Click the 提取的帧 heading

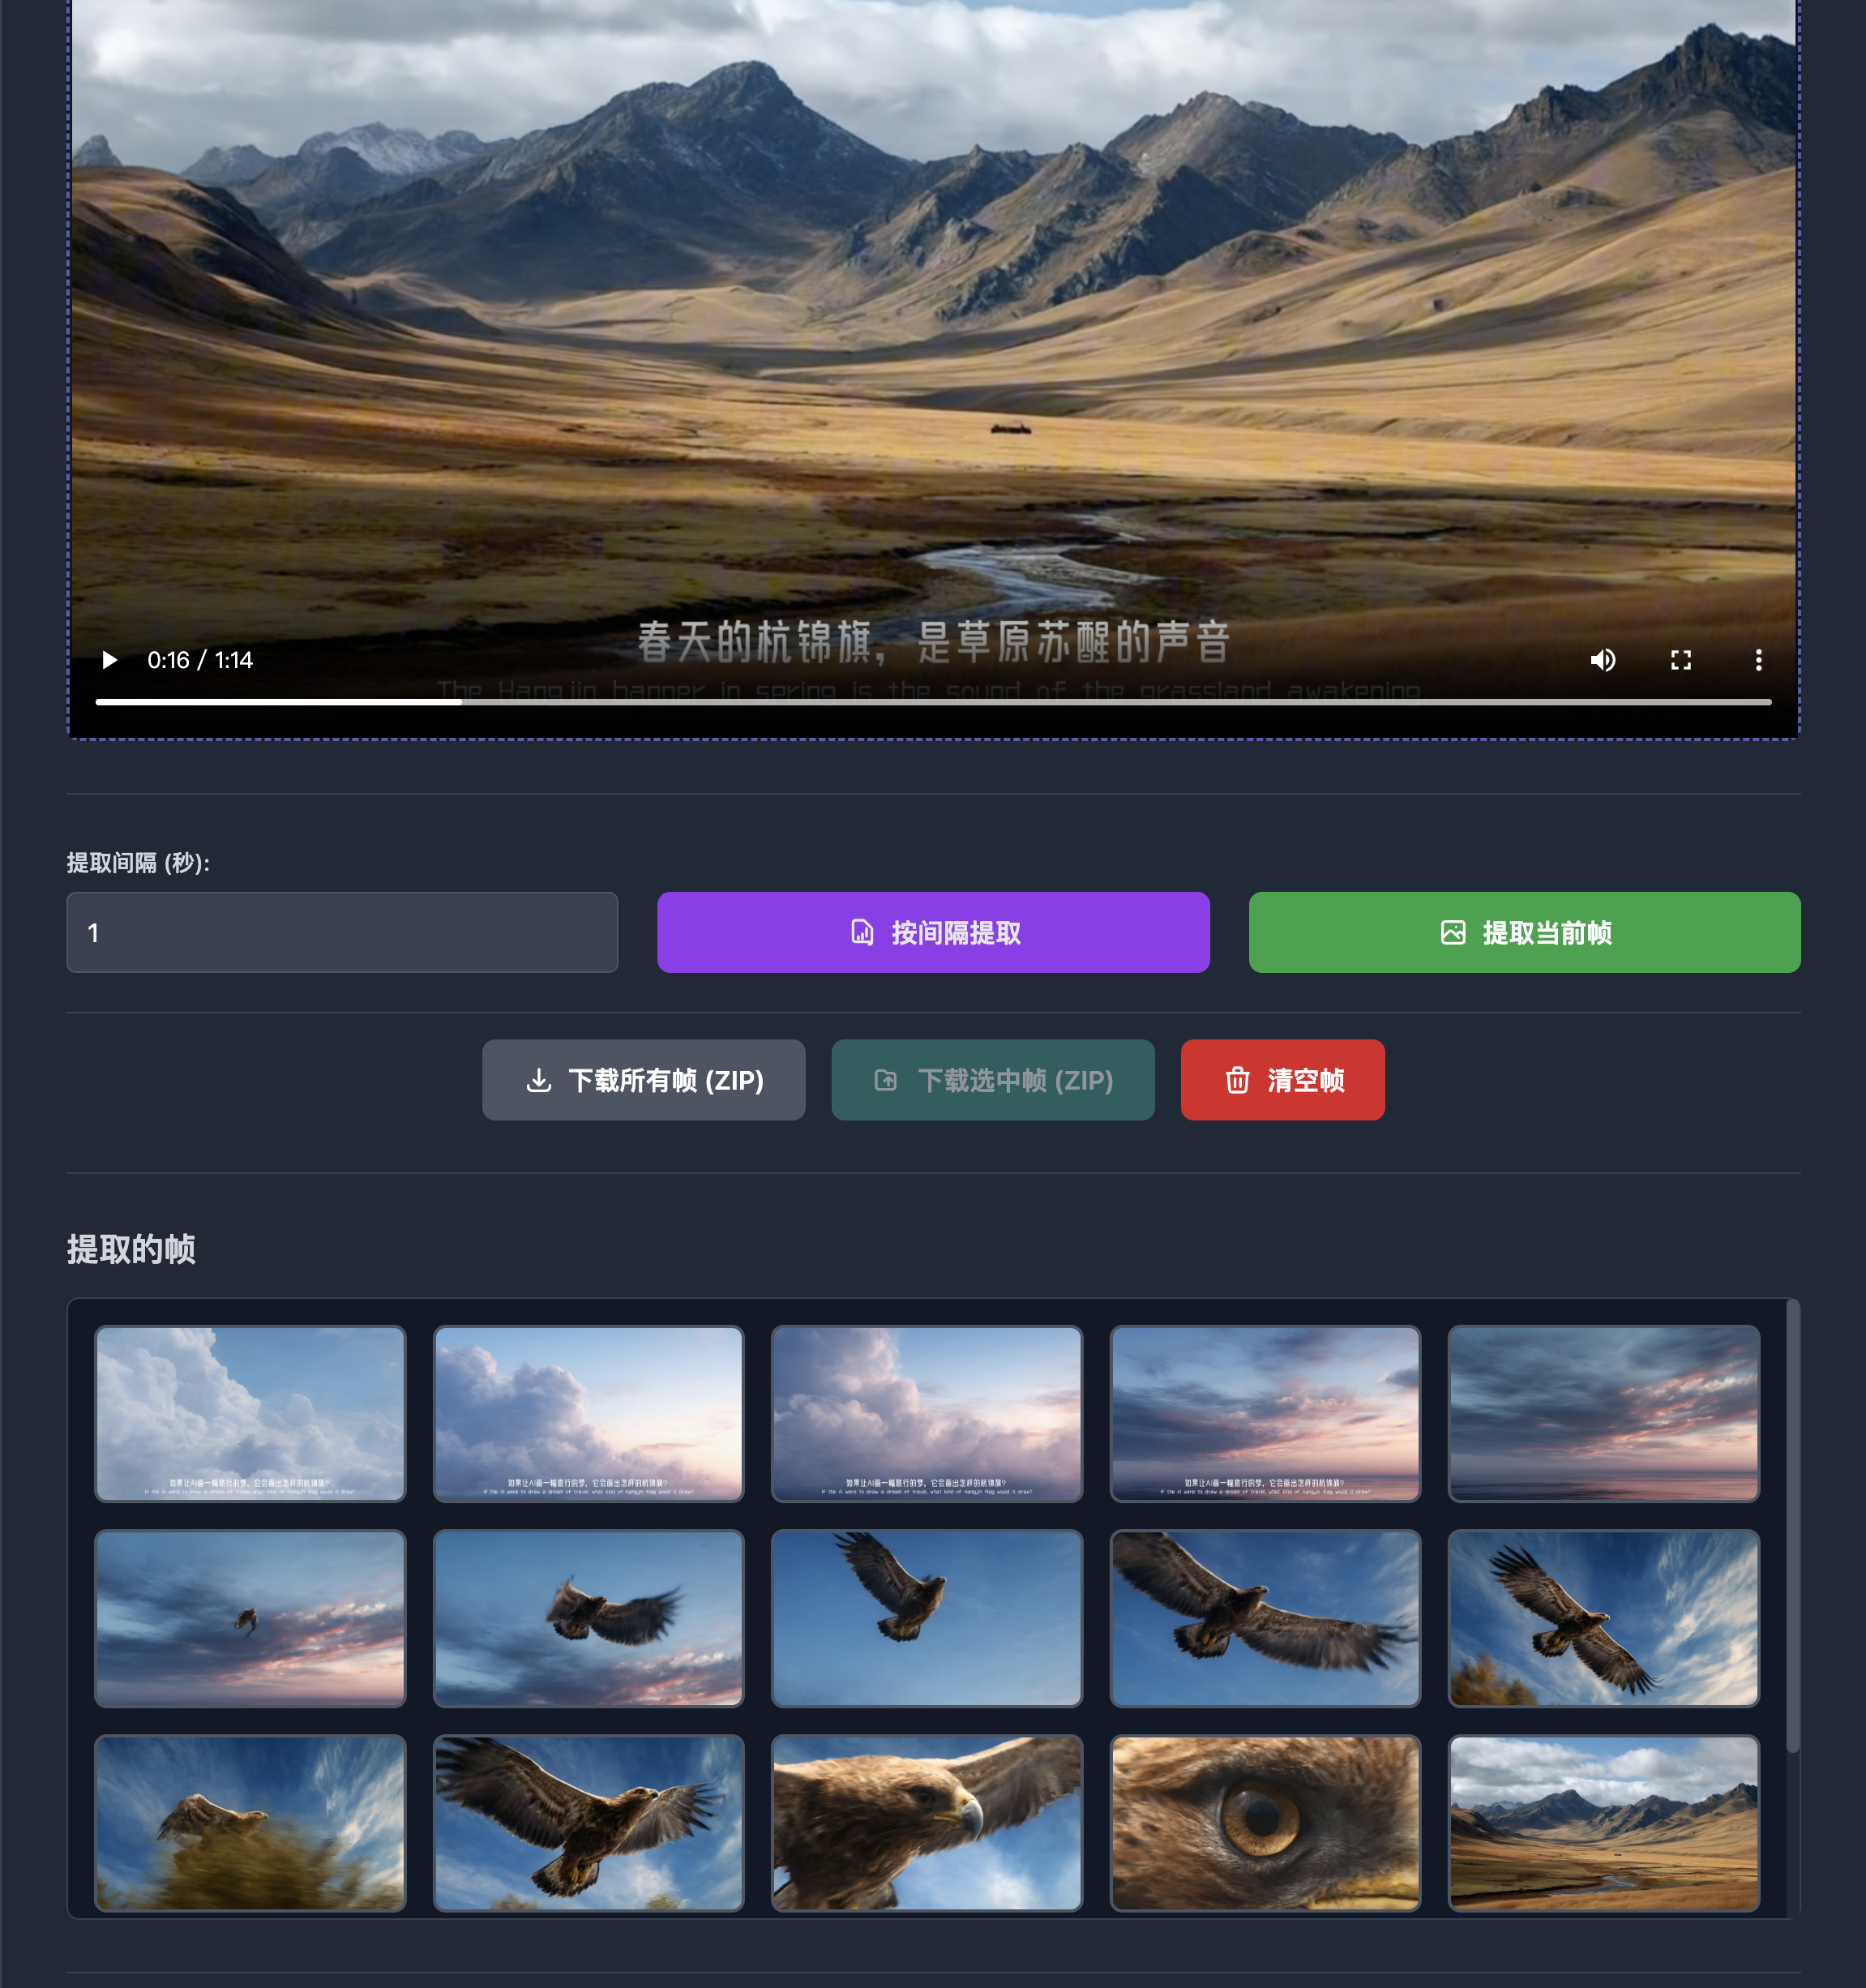click(131, 1249)
